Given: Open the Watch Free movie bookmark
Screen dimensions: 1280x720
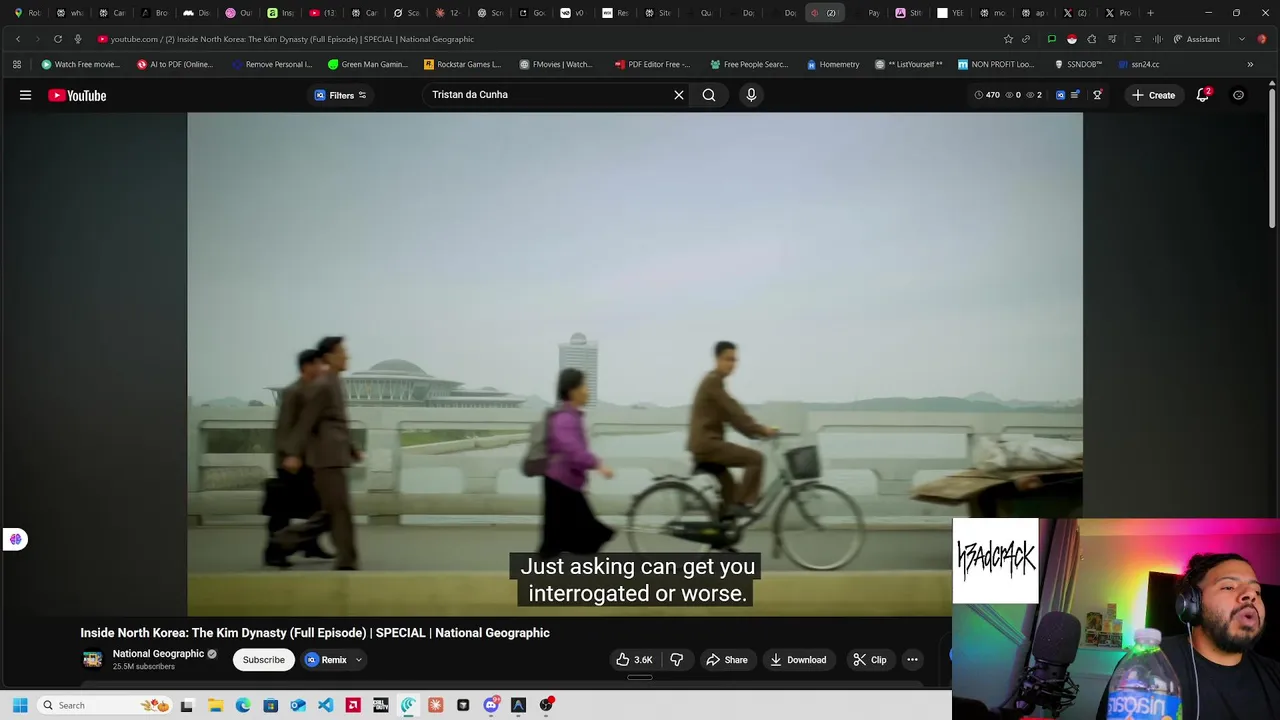Looking at the screenshot, I should pos(80,64).
